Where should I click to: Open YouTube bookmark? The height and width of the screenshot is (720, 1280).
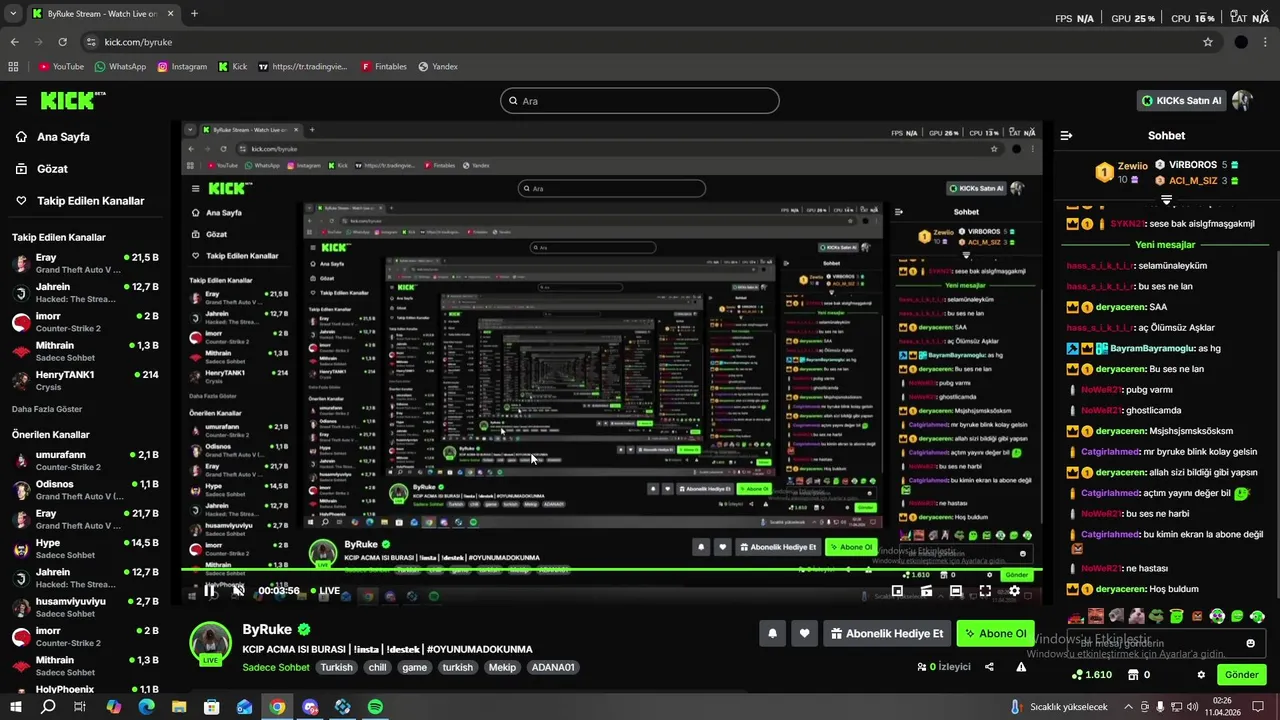pyautogui.click(x=61, y=67)
